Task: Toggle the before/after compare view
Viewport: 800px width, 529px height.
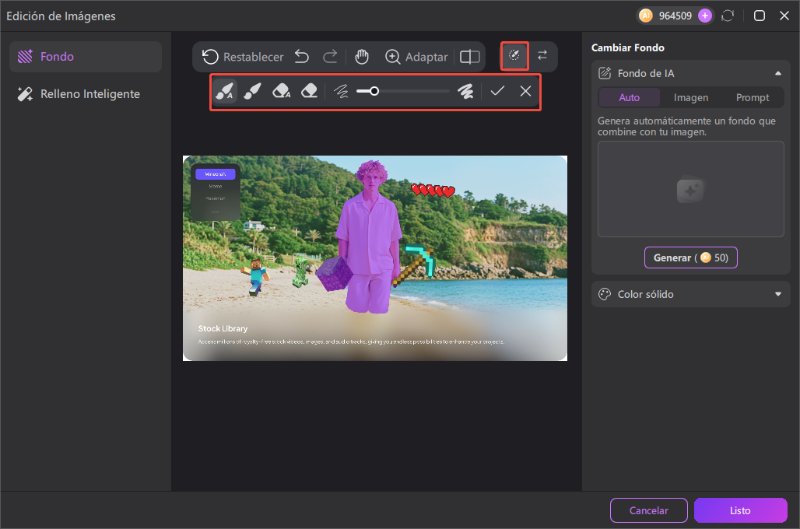Action: coord(469,57)
